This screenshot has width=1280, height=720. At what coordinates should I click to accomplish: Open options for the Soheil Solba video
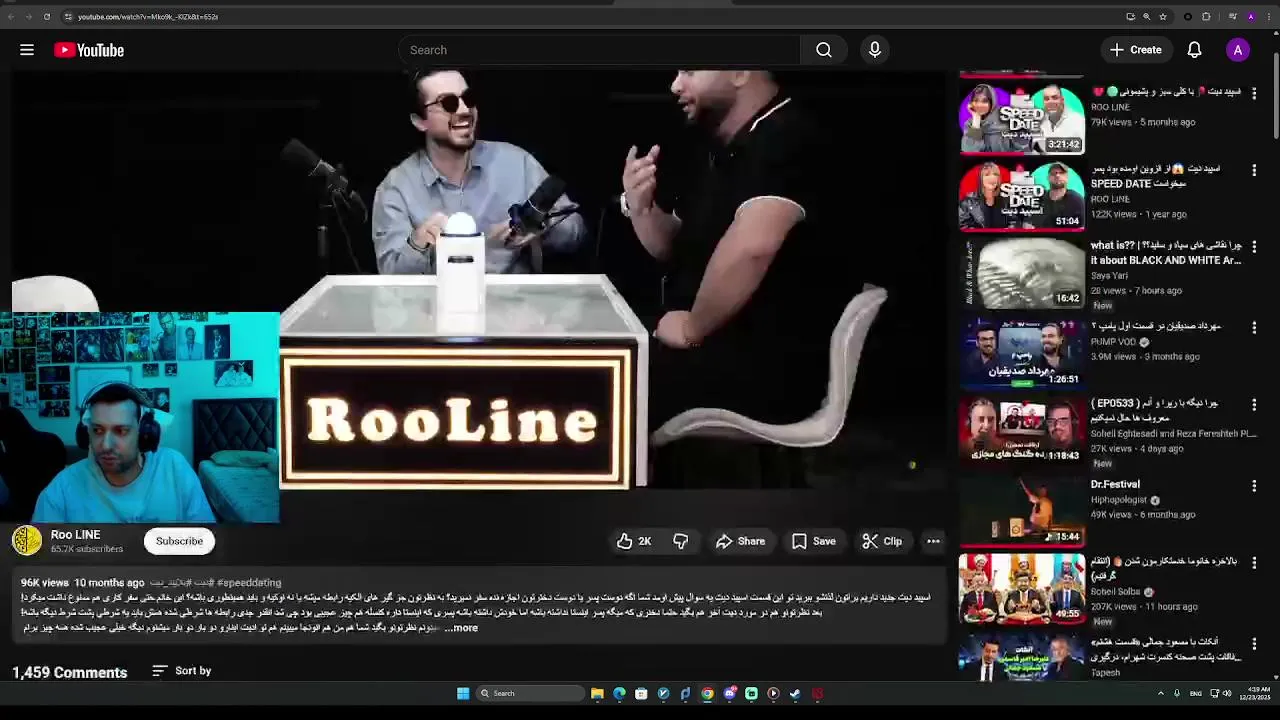1254,563
